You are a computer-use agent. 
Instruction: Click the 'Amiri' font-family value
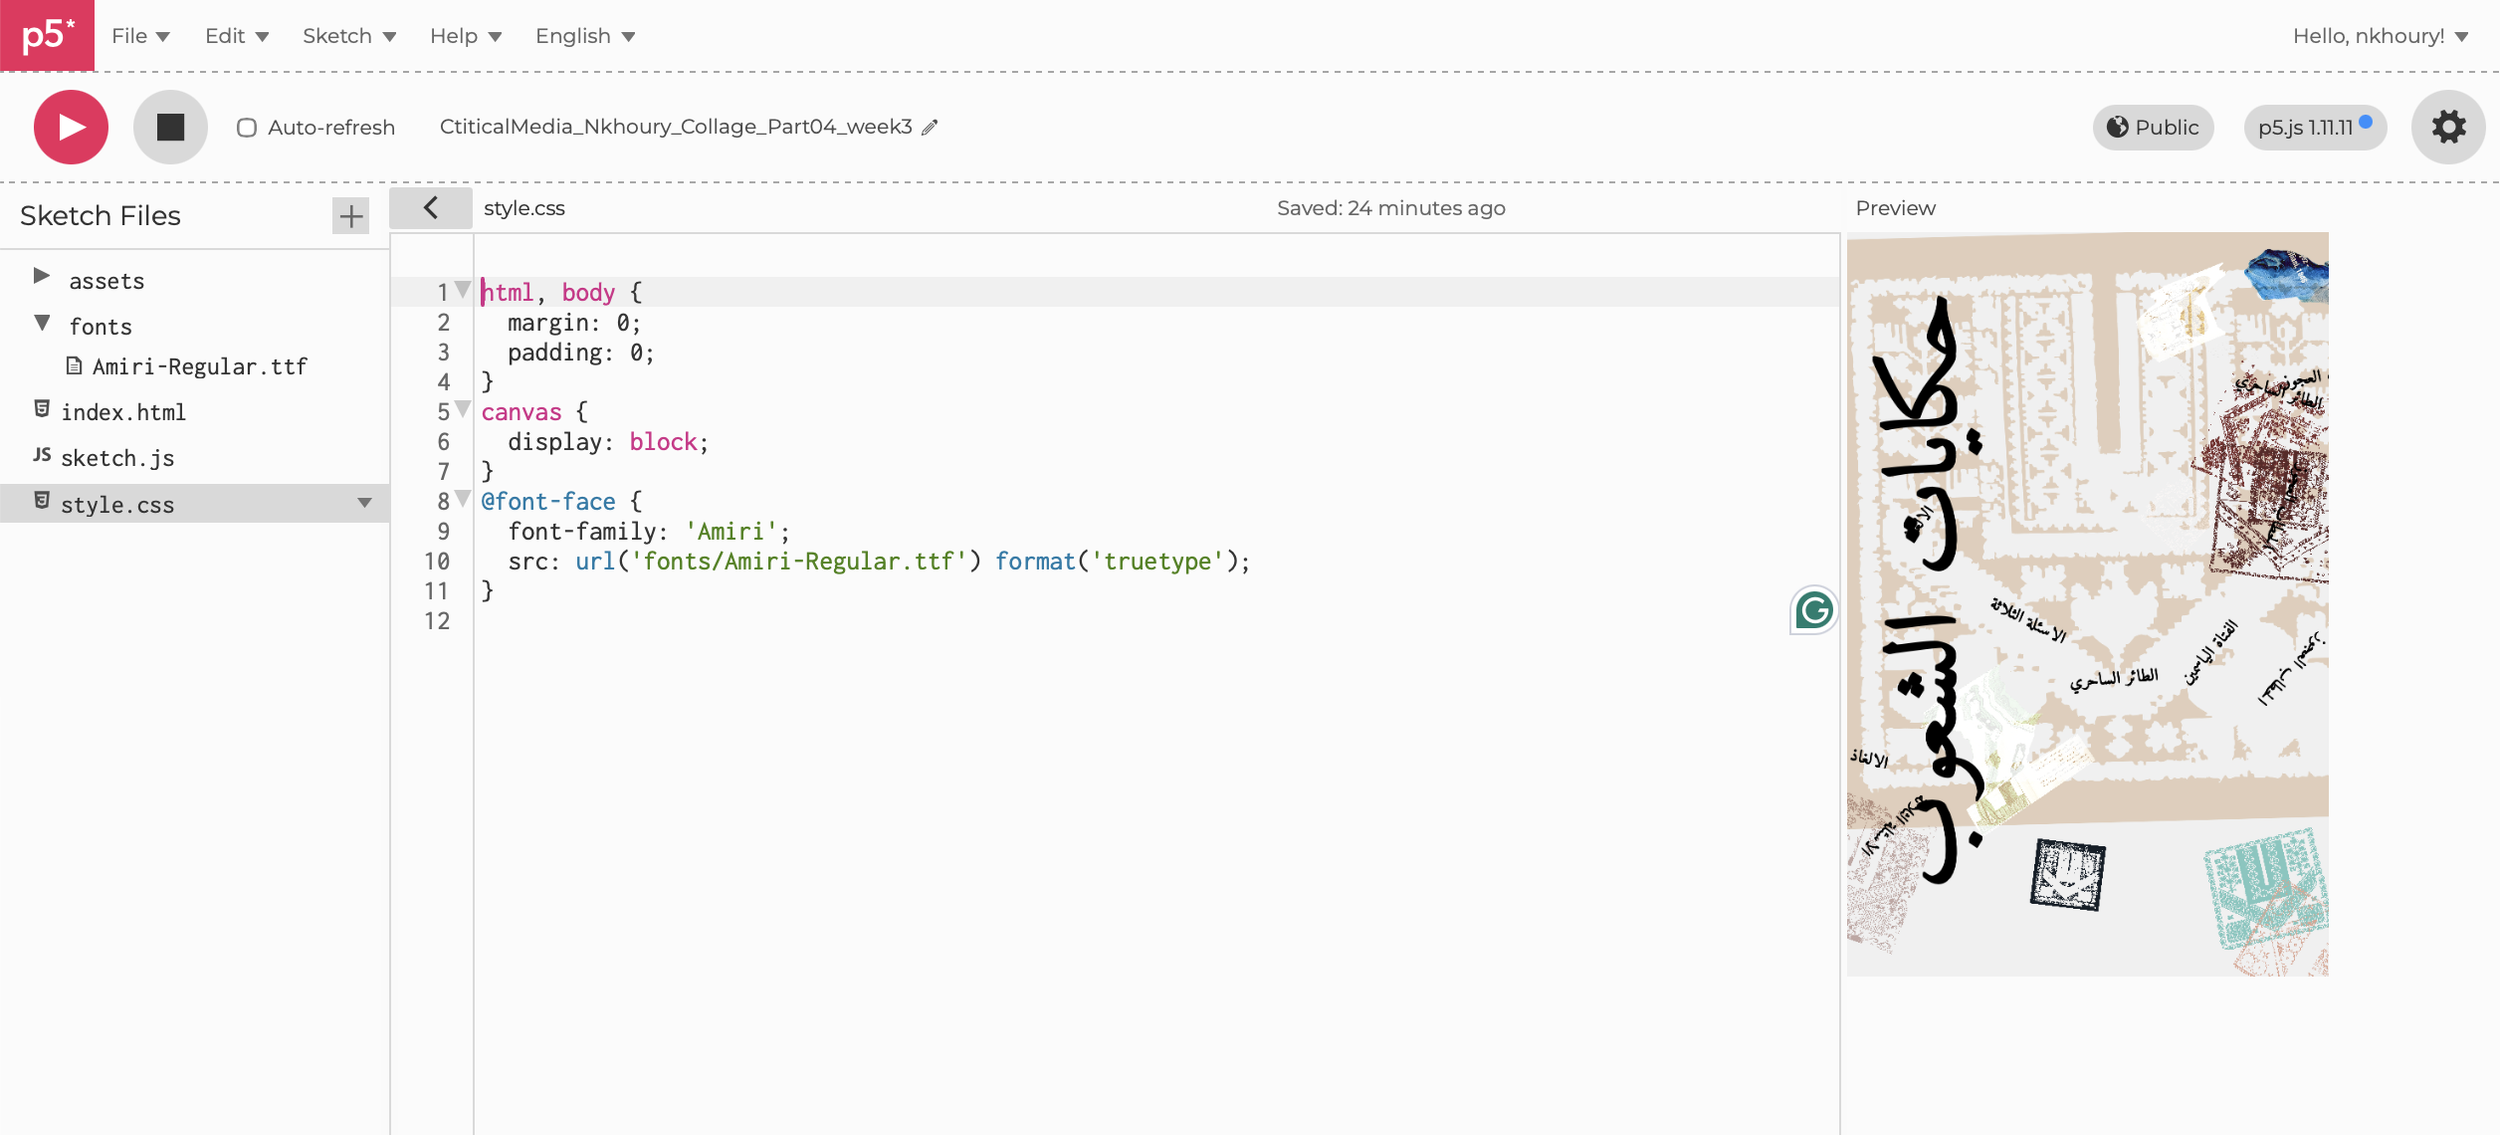click(x=730, y=531)
